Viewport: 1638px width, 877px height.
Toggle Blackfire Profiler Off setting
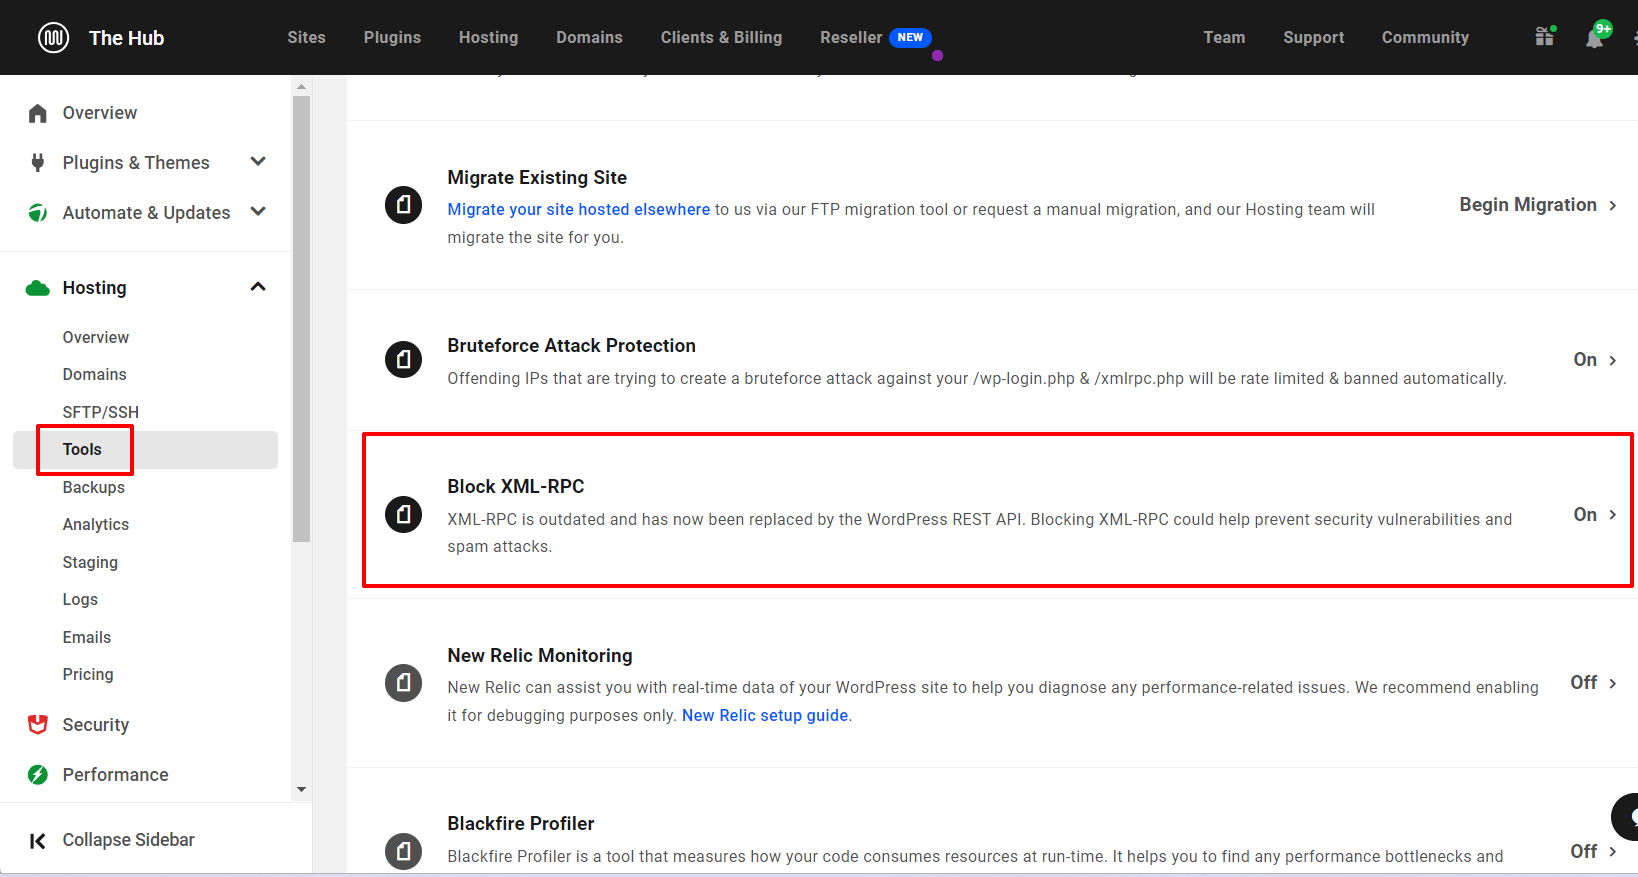(x=1584, y=851)
